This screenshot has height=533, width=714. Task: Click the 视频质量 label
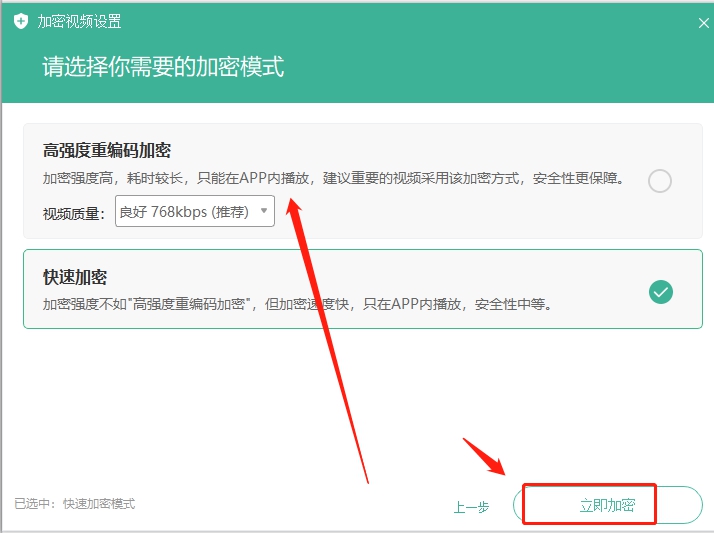pos(73,213)
